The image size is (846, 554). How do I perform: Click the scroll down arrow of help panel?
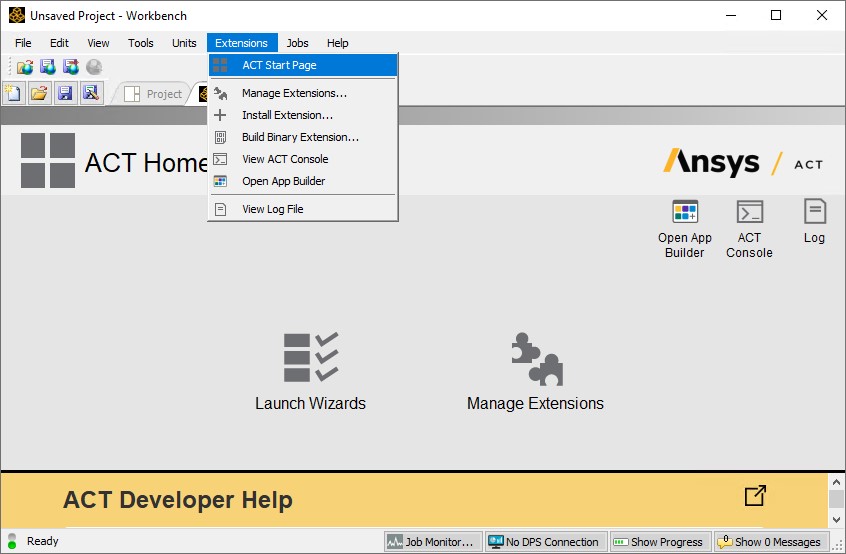tap(836, 519)
